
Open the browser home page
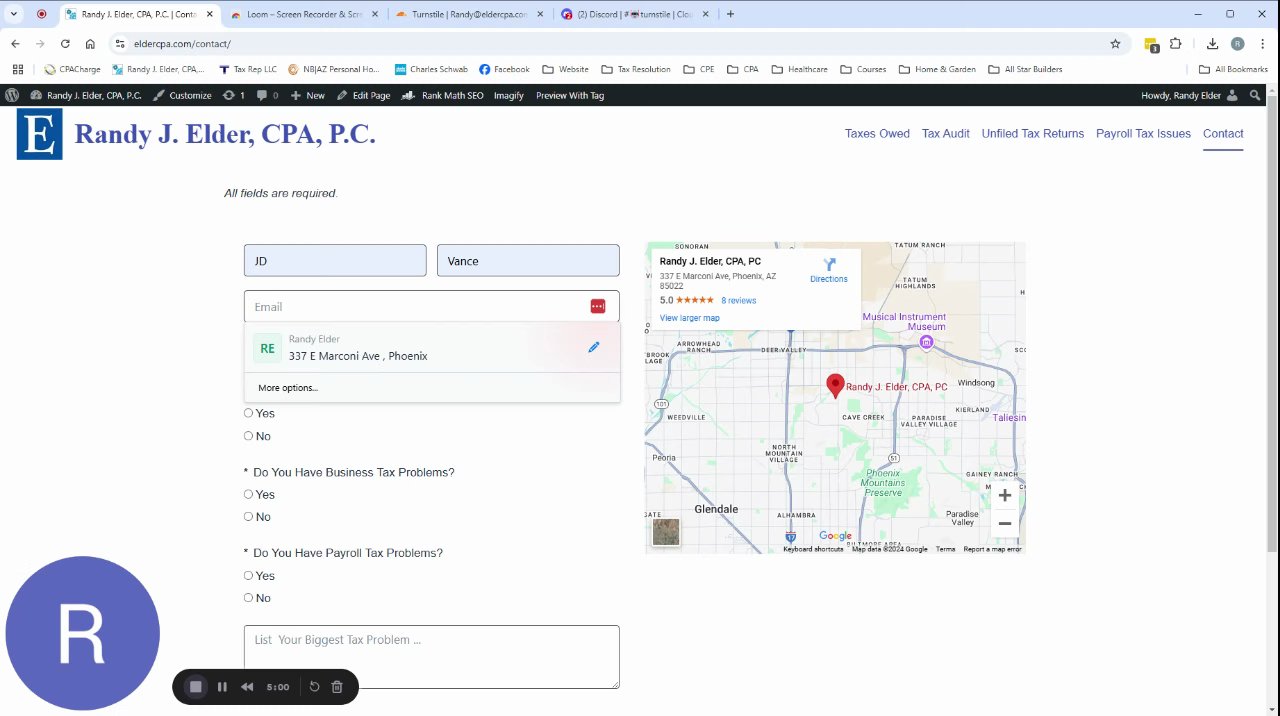(90, 44)
